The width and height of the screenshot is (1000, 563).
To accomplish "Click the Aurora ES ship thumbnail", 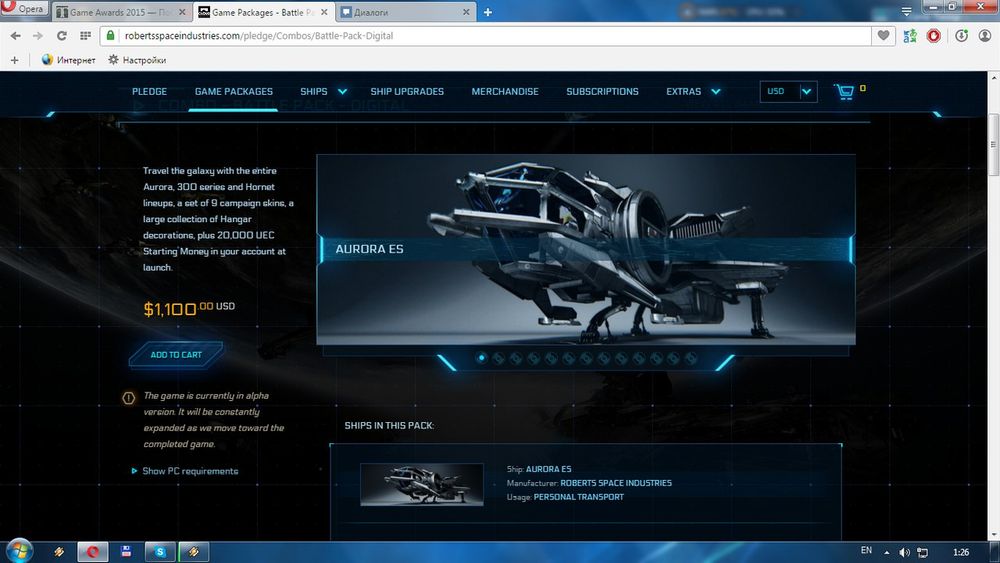I will pyautogui.click(x=422, y=485).
